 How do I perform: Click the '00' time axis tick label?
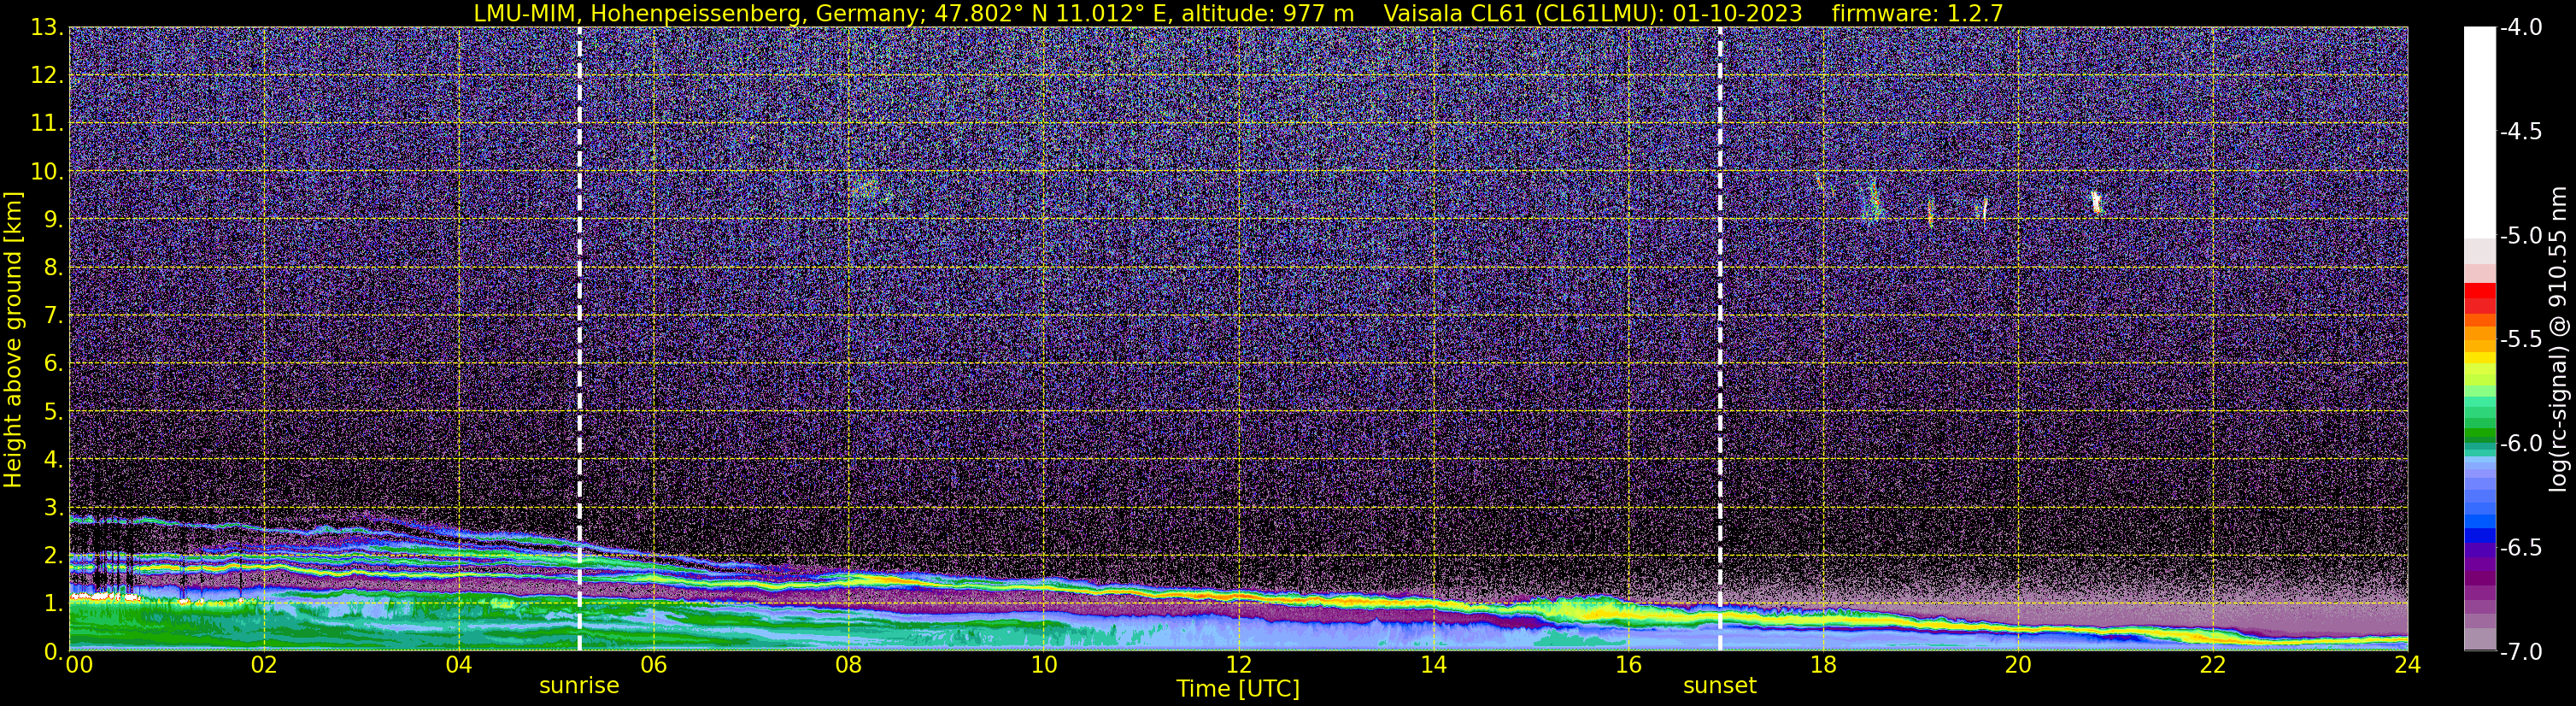click(x=79, y=665)
